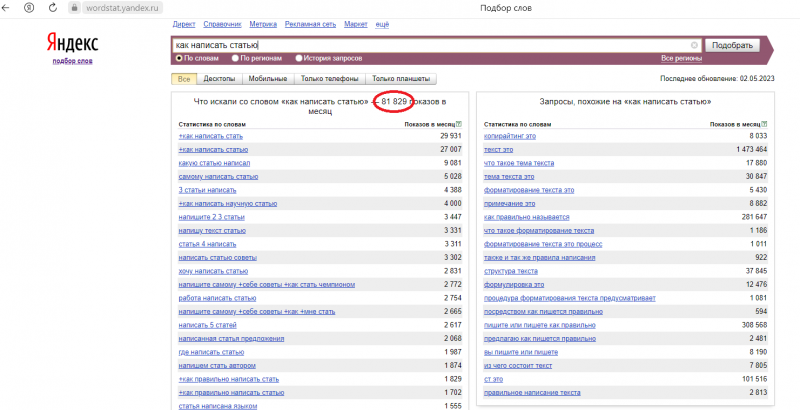Screen dimensions: 800x410
Task: Open similar query из чего состоит текст
Action: pyautogui.click(x=518, y=366)
